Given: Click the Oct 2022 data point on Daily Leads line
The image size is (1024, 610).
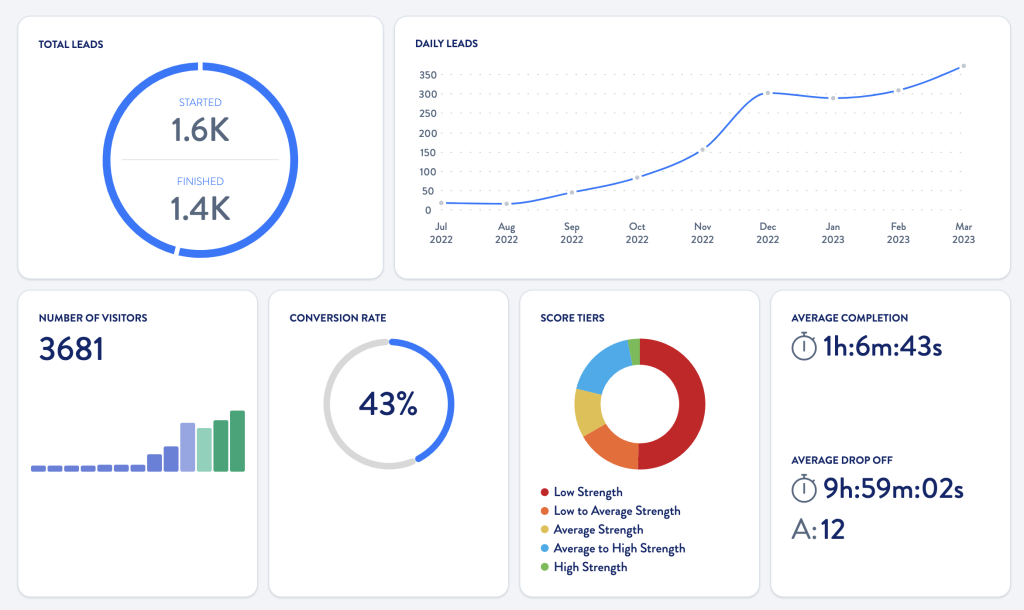Looking at the screenshot, I should coord(637,177).
